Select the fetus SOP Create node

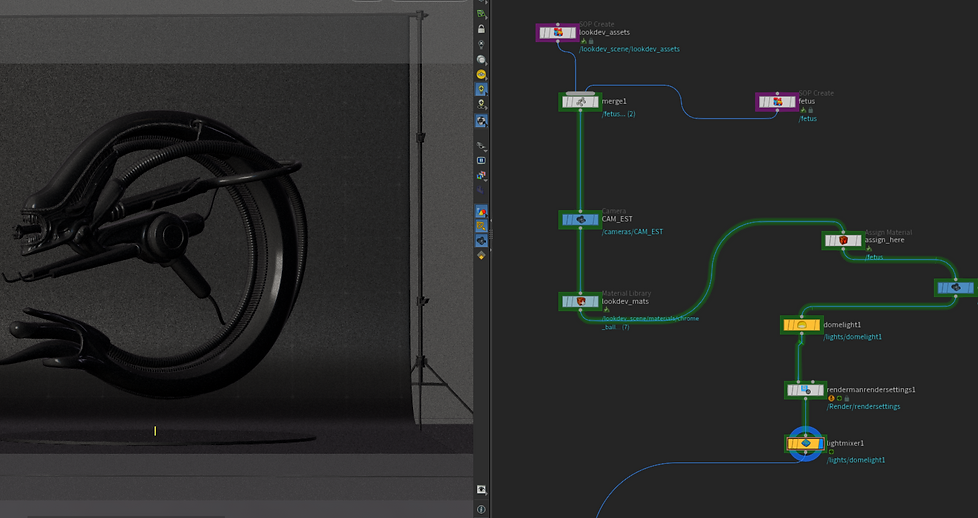click(x=777, y=102)
